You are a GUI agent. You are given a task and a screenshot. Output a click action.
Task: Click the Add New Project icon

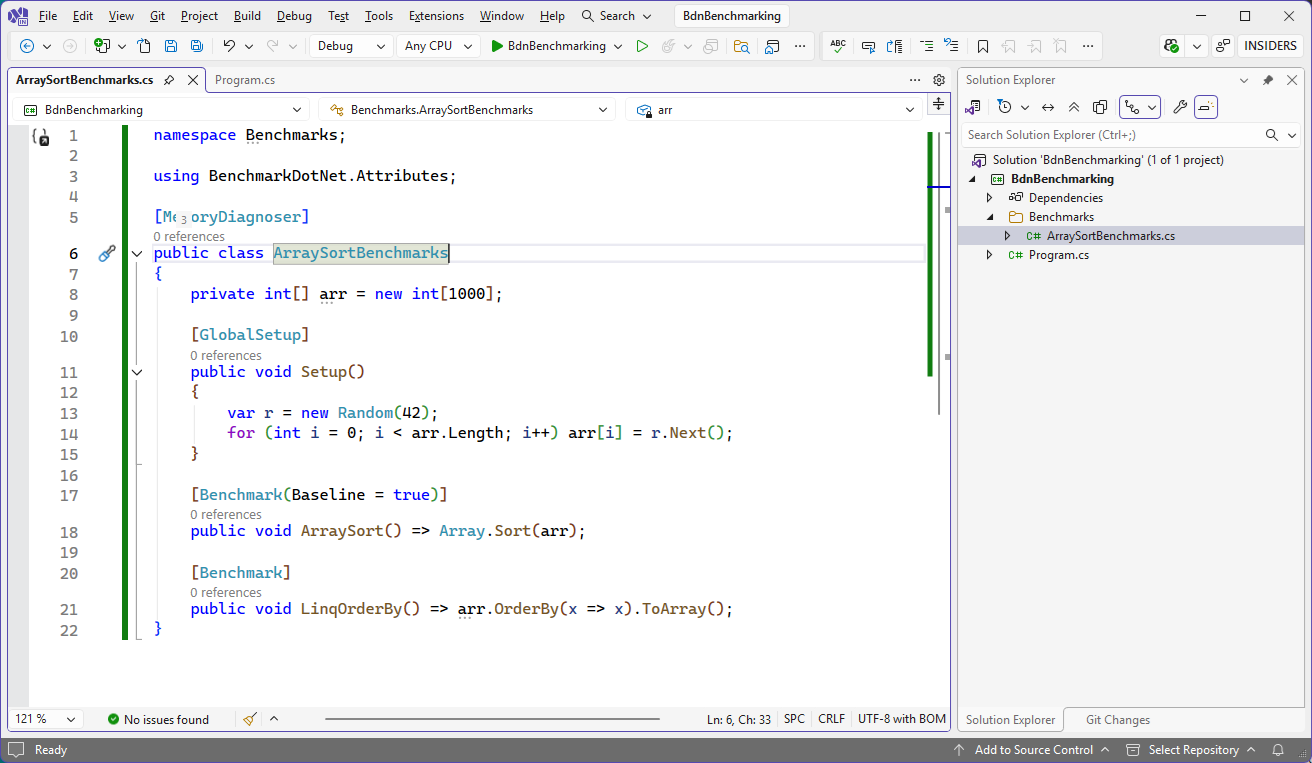coord(104,46)
